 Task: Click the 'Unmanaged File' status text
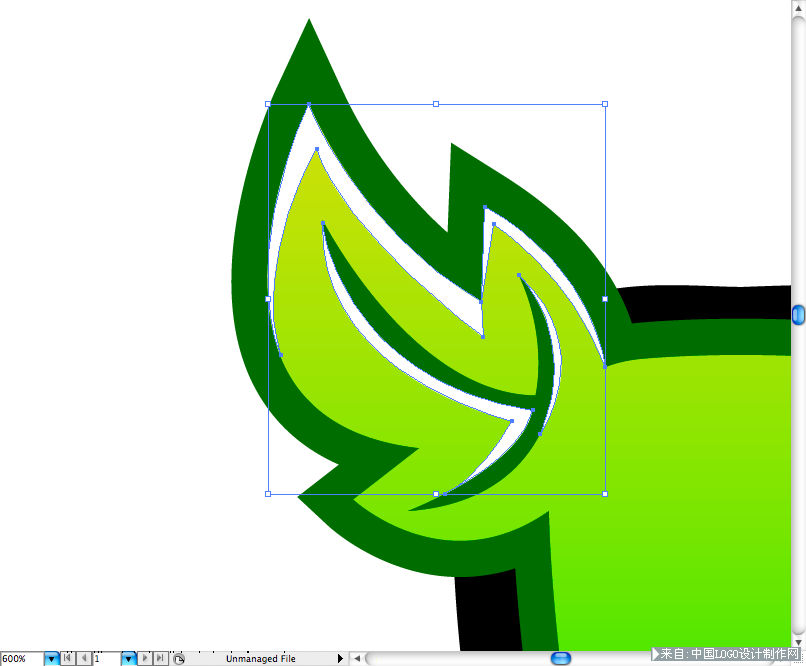[x=261, y=659]
